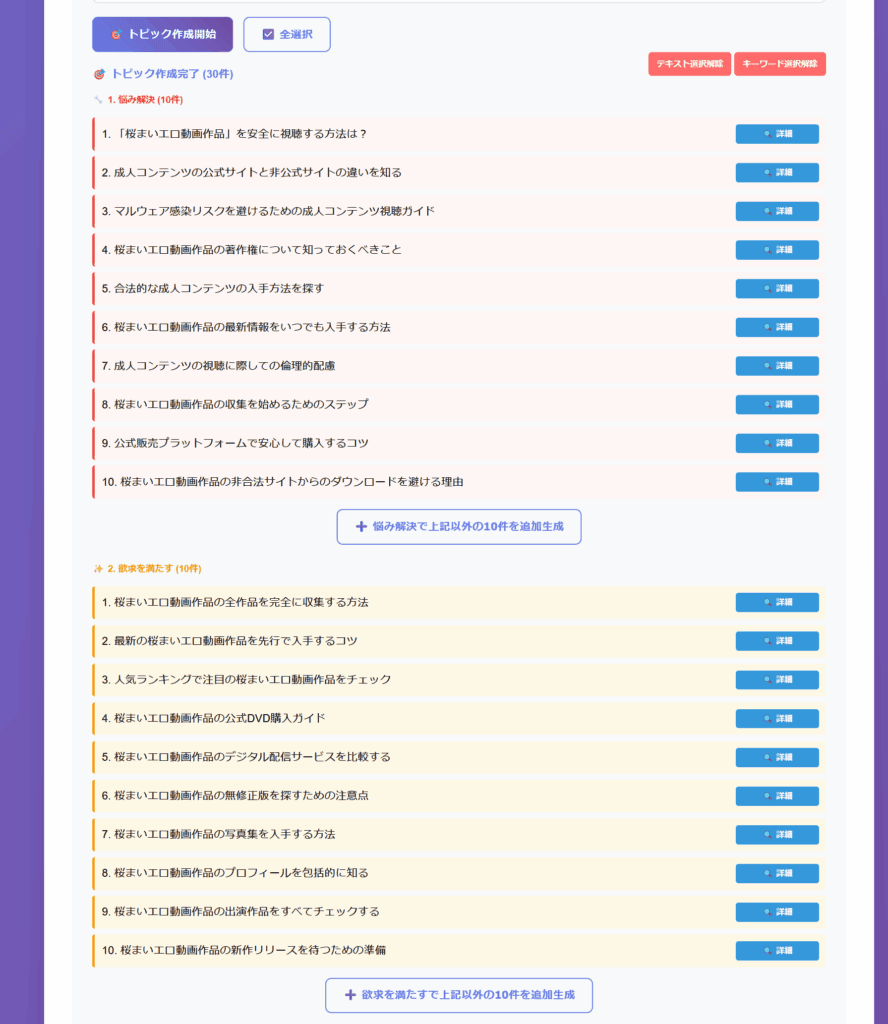Generate 10 more with 欲求を満たすで上記以外の10件を追加生成
The image size is (888, 1024).
tap(459, 995)
